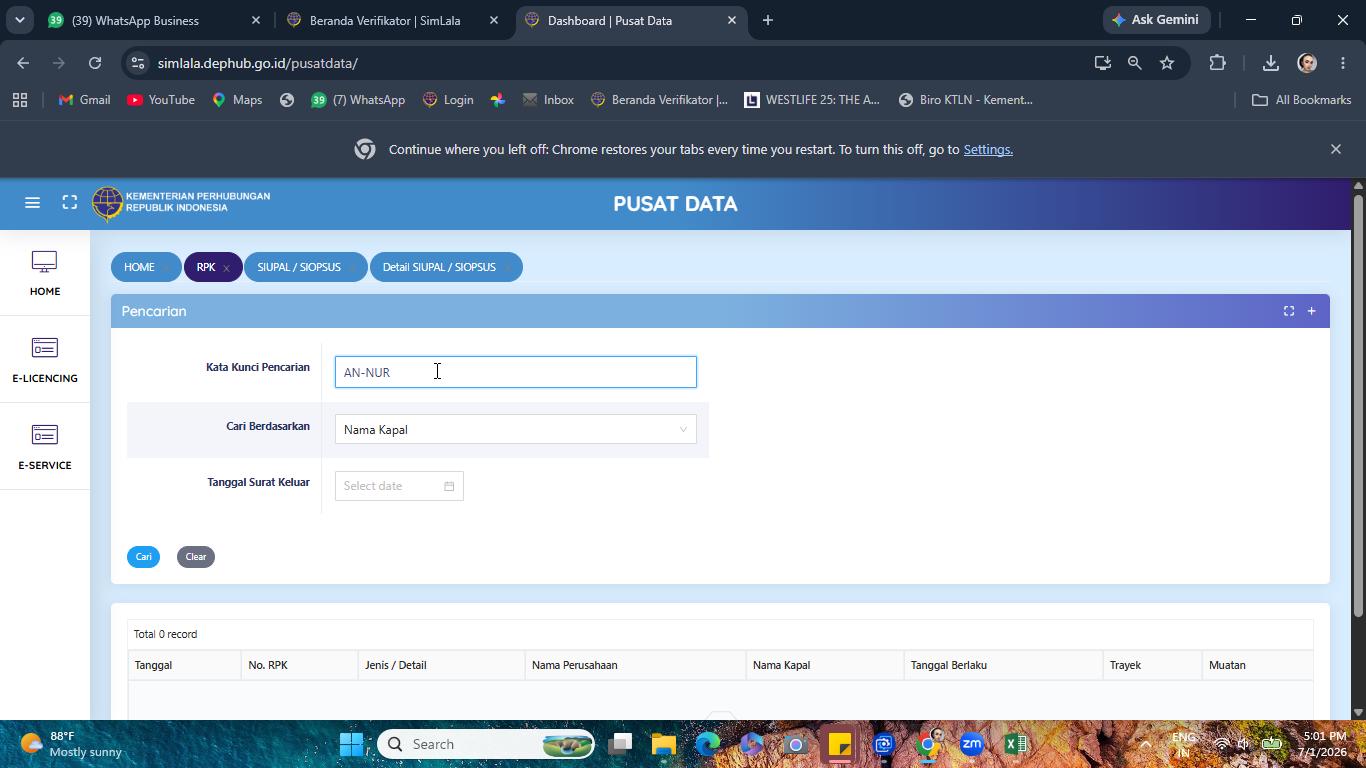Open Excel from taskbar
This screenshot has width=1366, height=768.
coord(1015,744)
